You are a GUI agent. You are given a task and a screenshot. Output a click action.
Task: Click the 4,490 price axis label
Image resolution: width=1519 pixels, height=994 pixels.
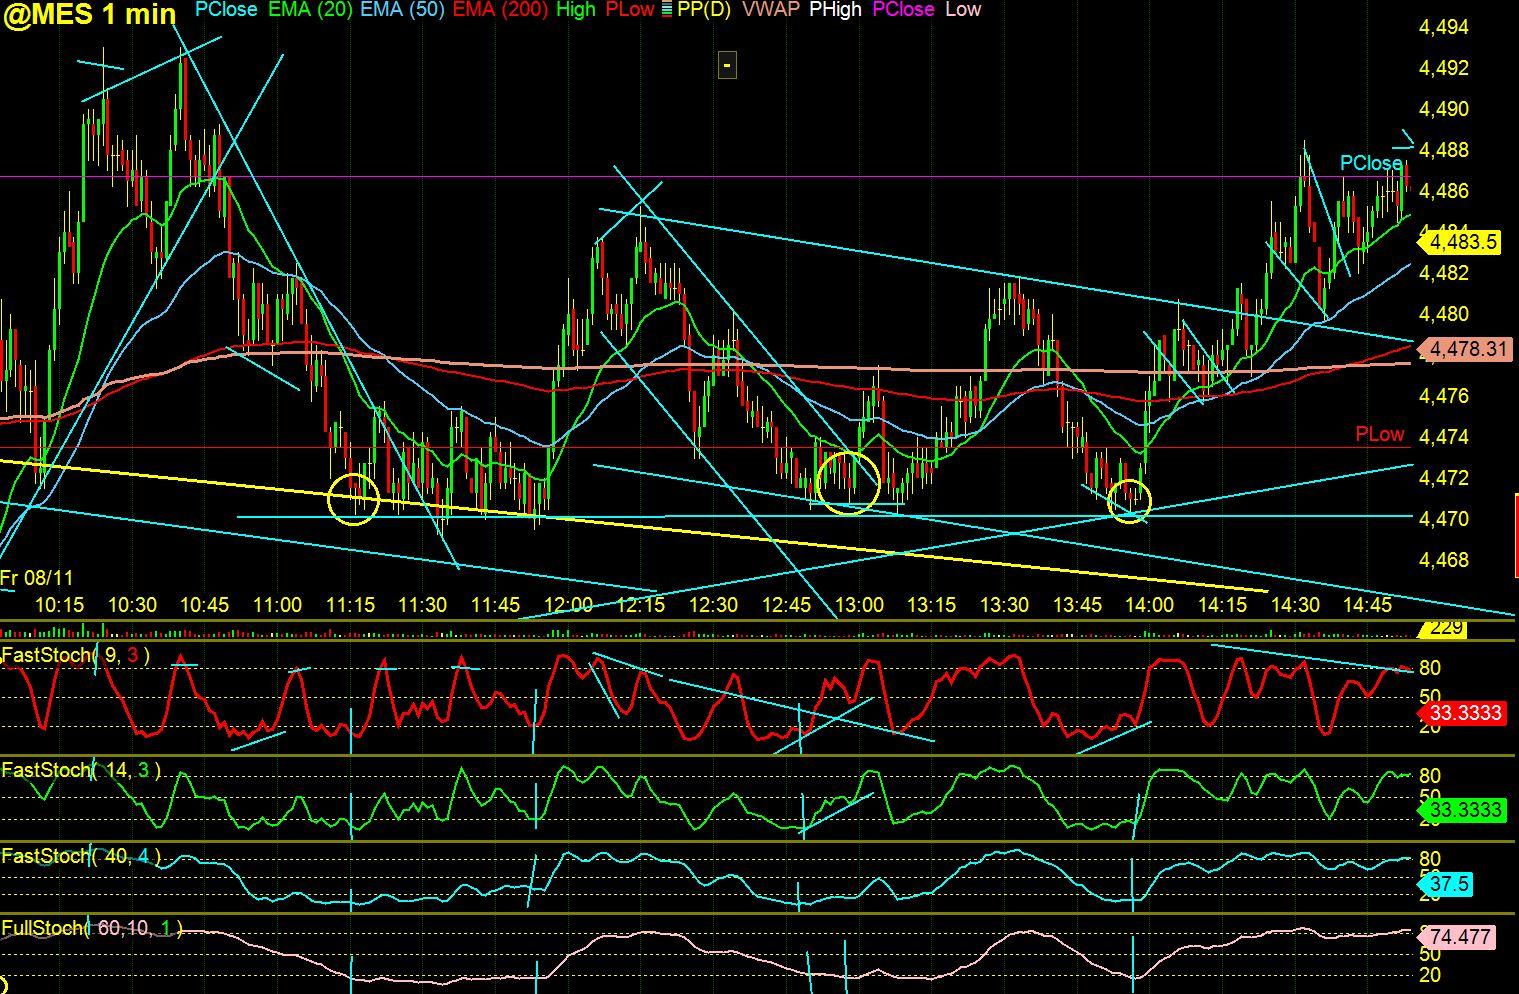(x=1444, y=109)
